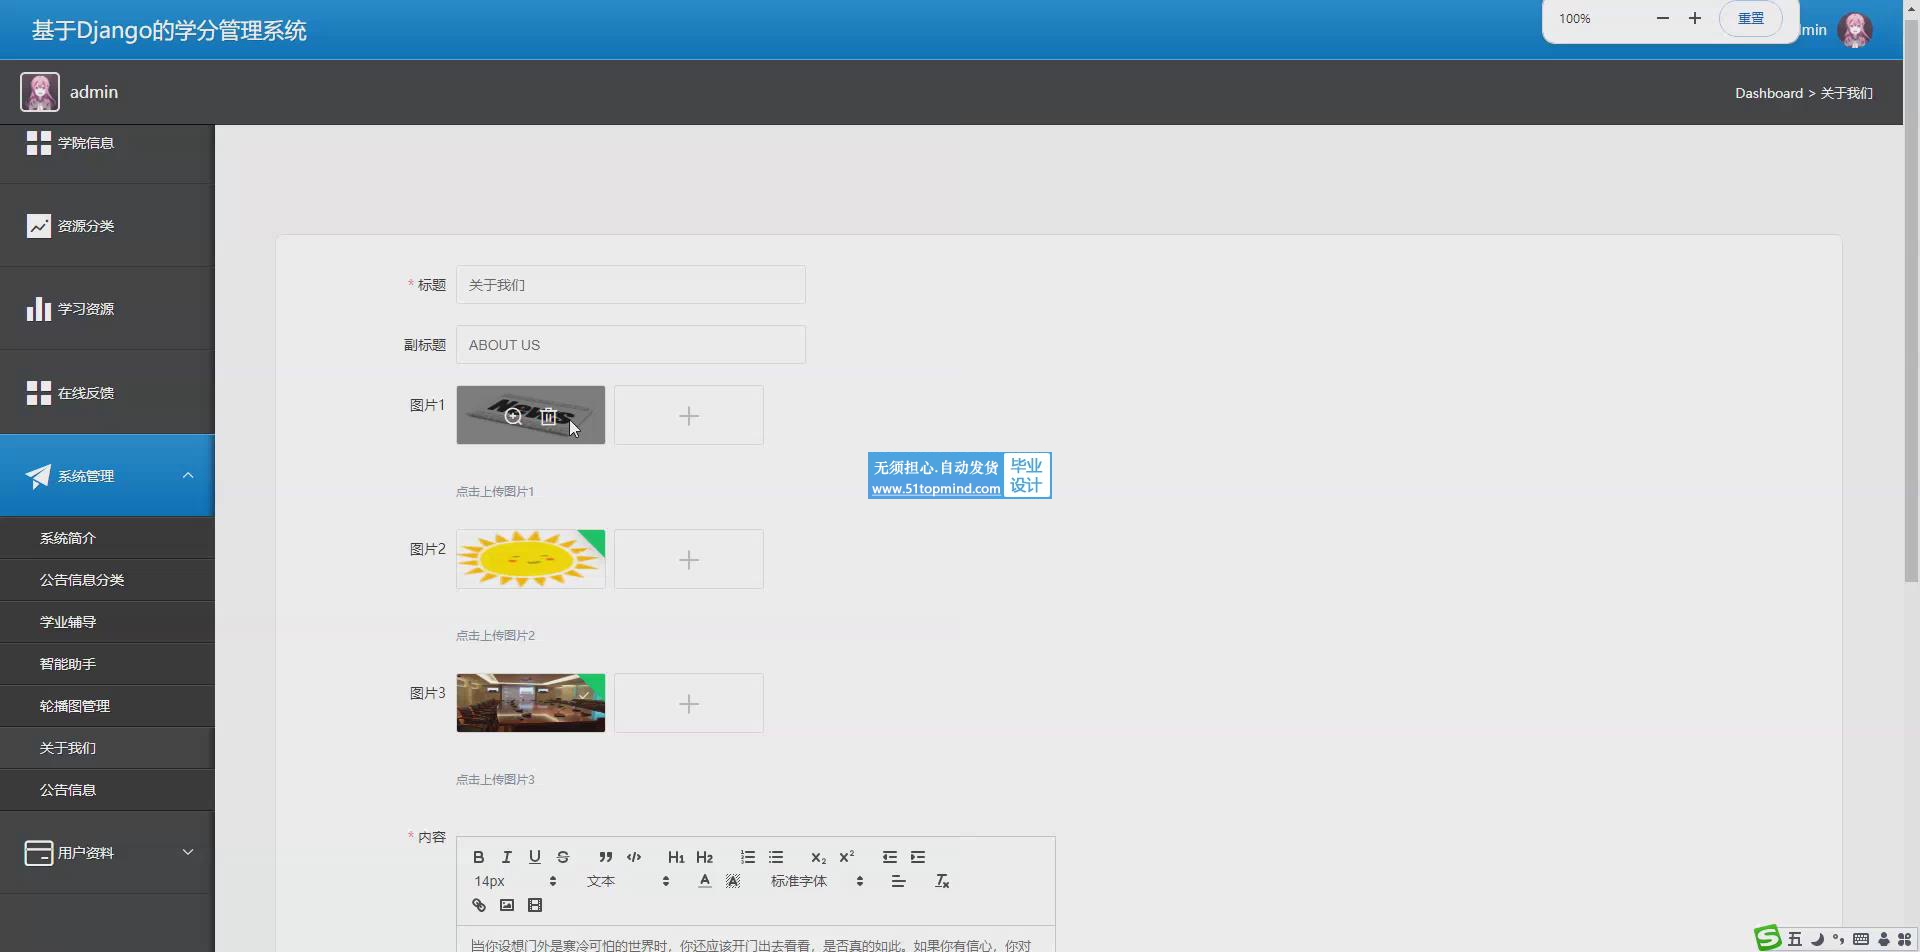The height and width of the screenshot is (952, 1920).
Task: Open the 学业辅导 submenu item
Action: [x=107, y=622]
